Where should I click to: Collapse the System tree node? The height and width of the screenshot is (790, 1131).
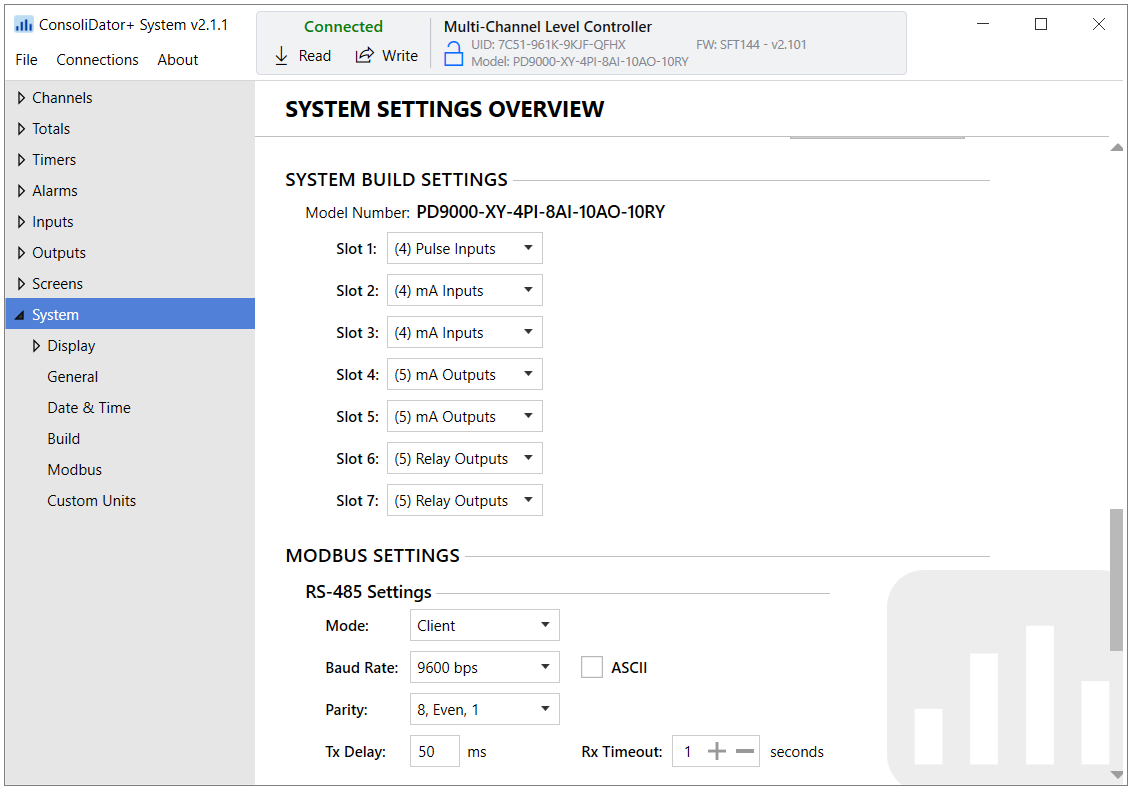19,315
